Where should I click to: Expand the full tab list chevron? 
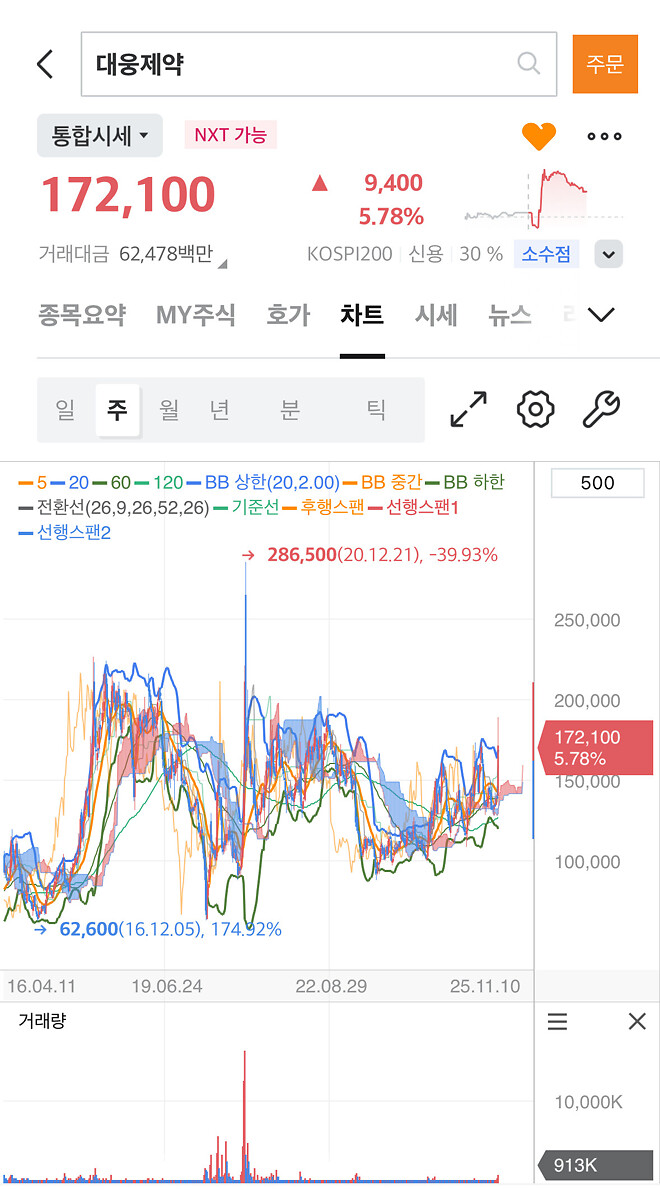tap(601, 315)
